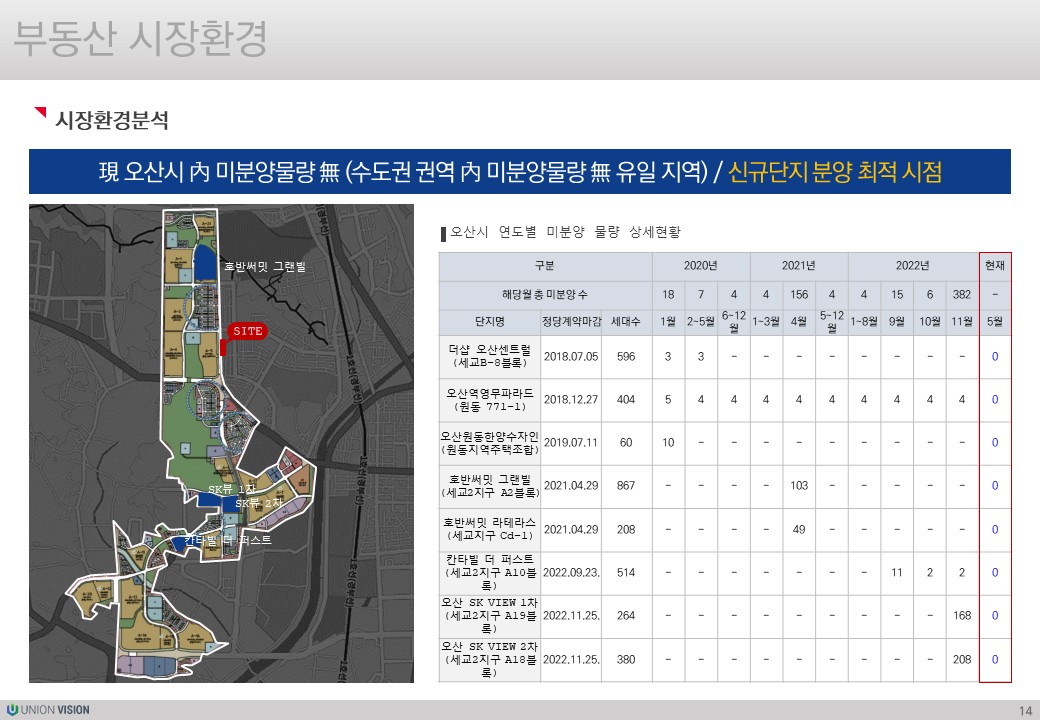Select the table title 오산시 연도별 미분양 물량 상세현황
The width and height of the screenshot is (1040, 720).
tap(565, 232)
